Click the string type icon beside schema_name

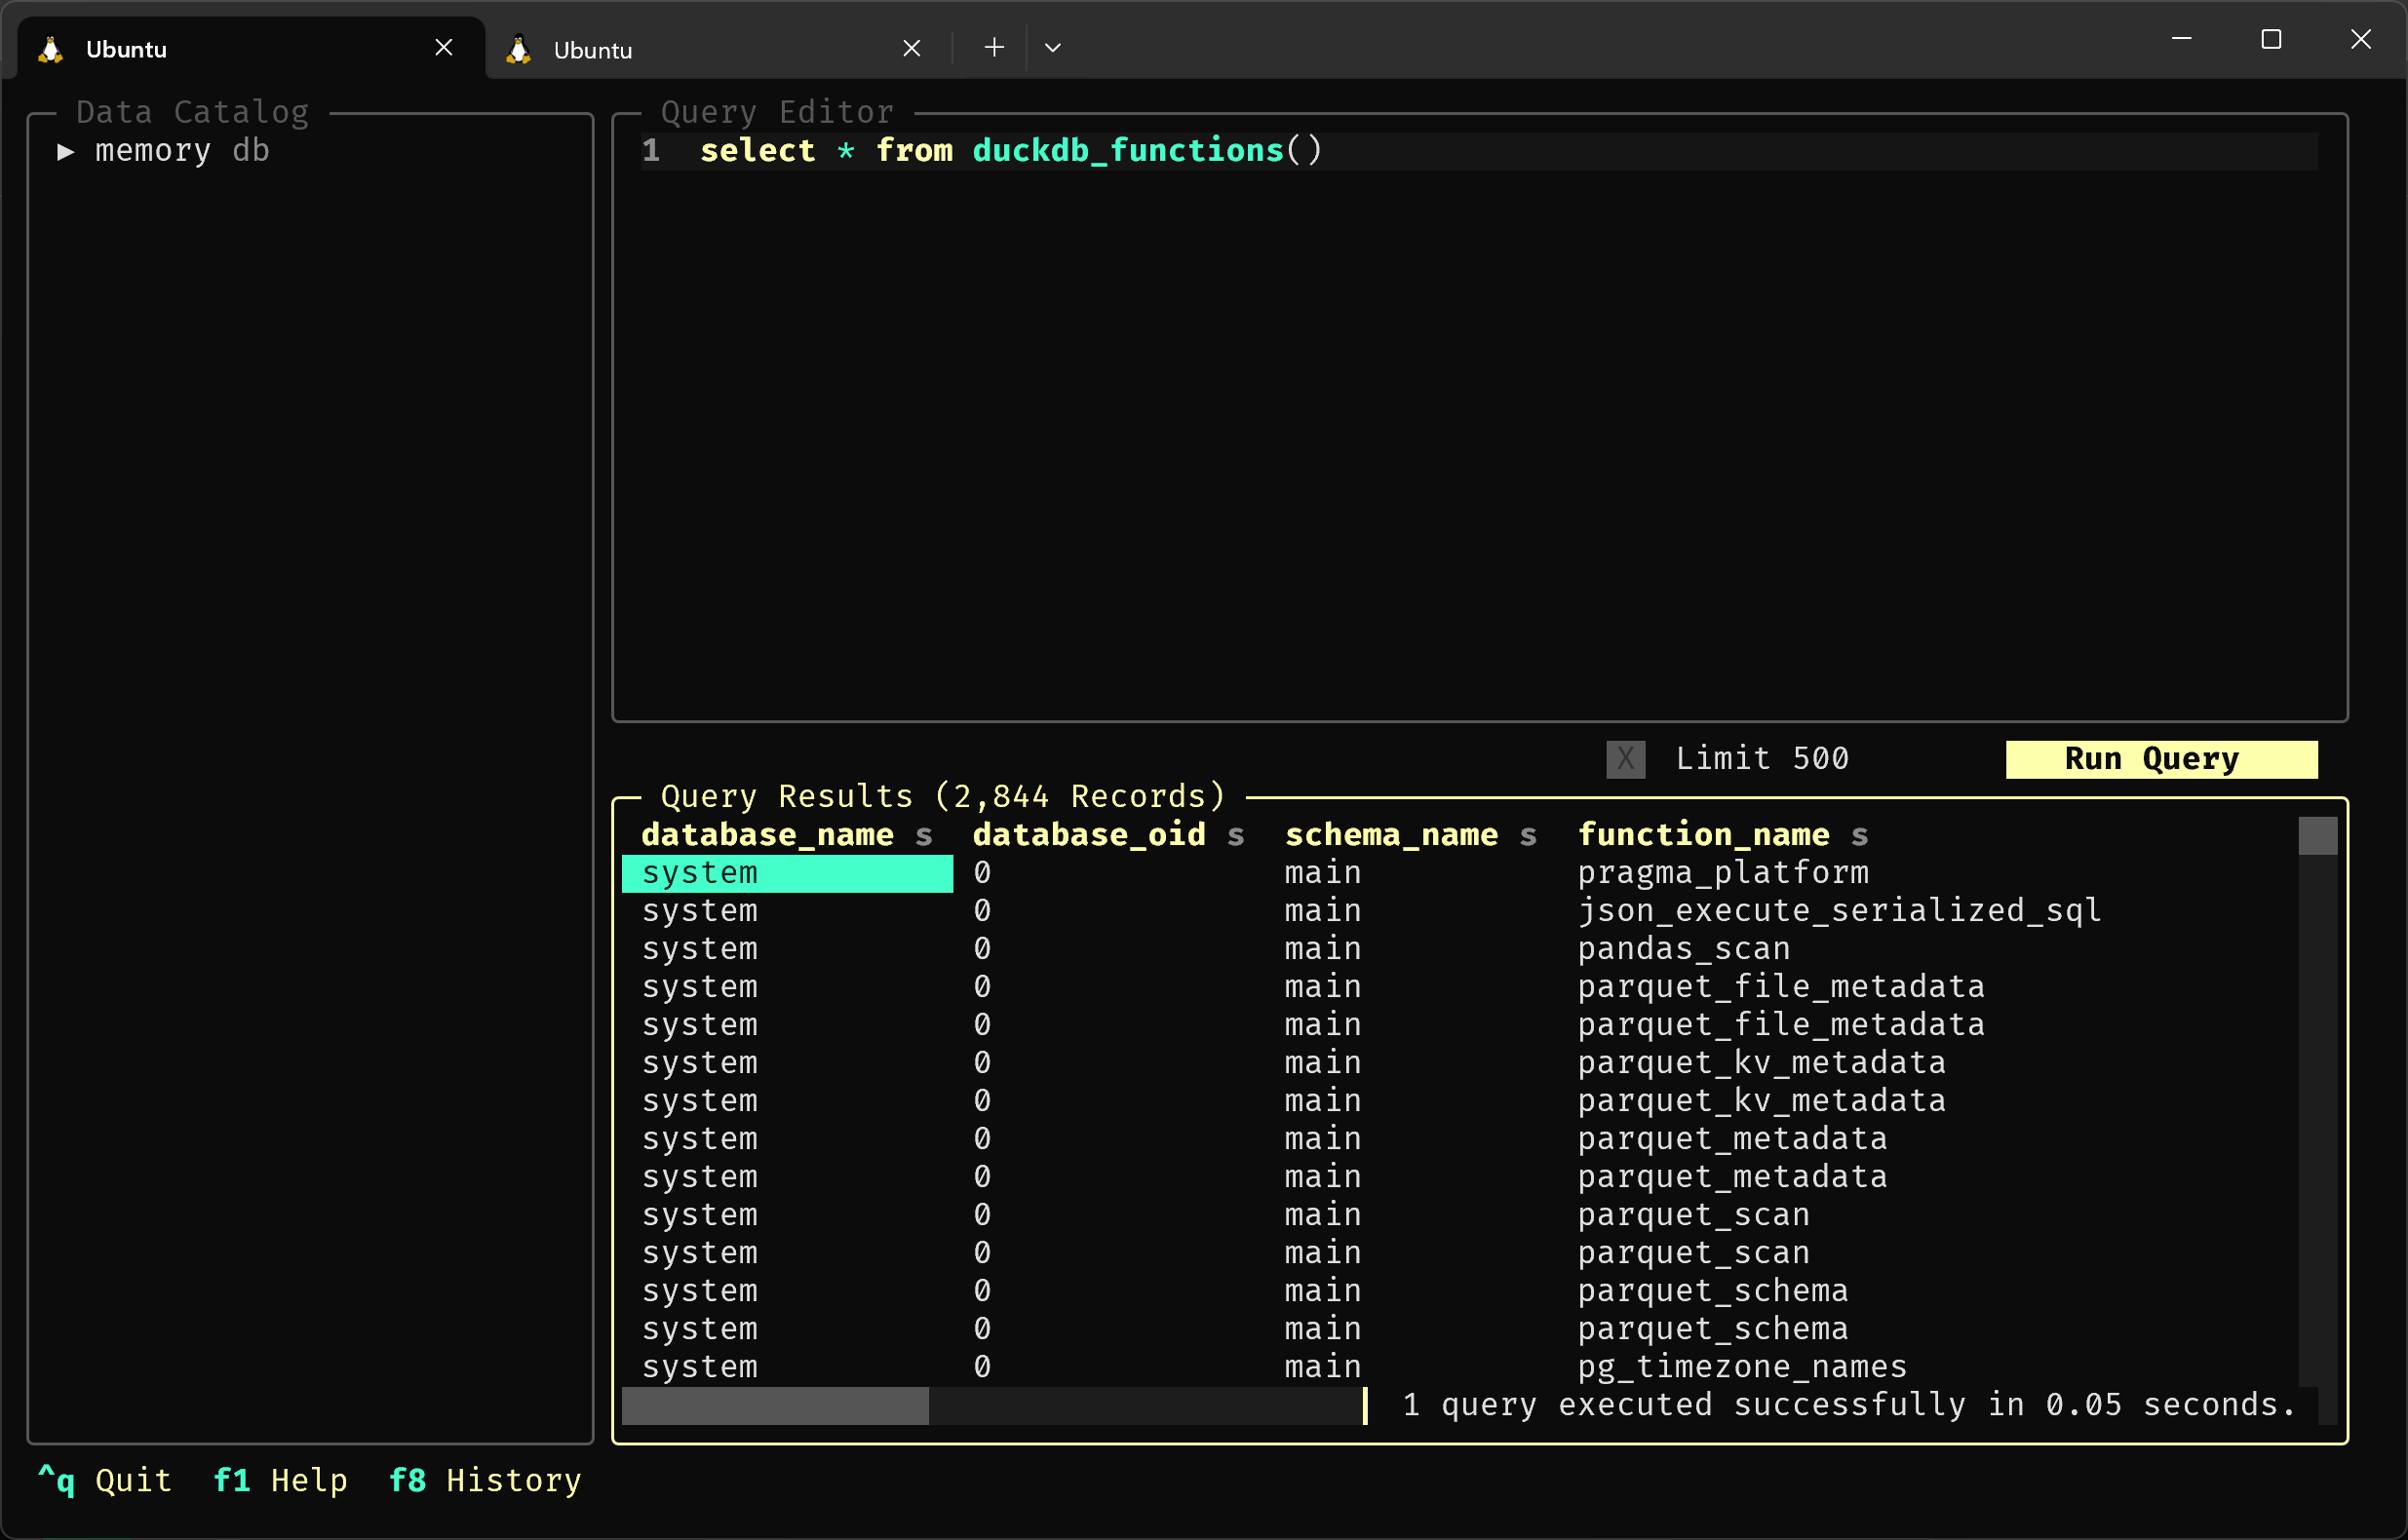(x=1529, y=836)
